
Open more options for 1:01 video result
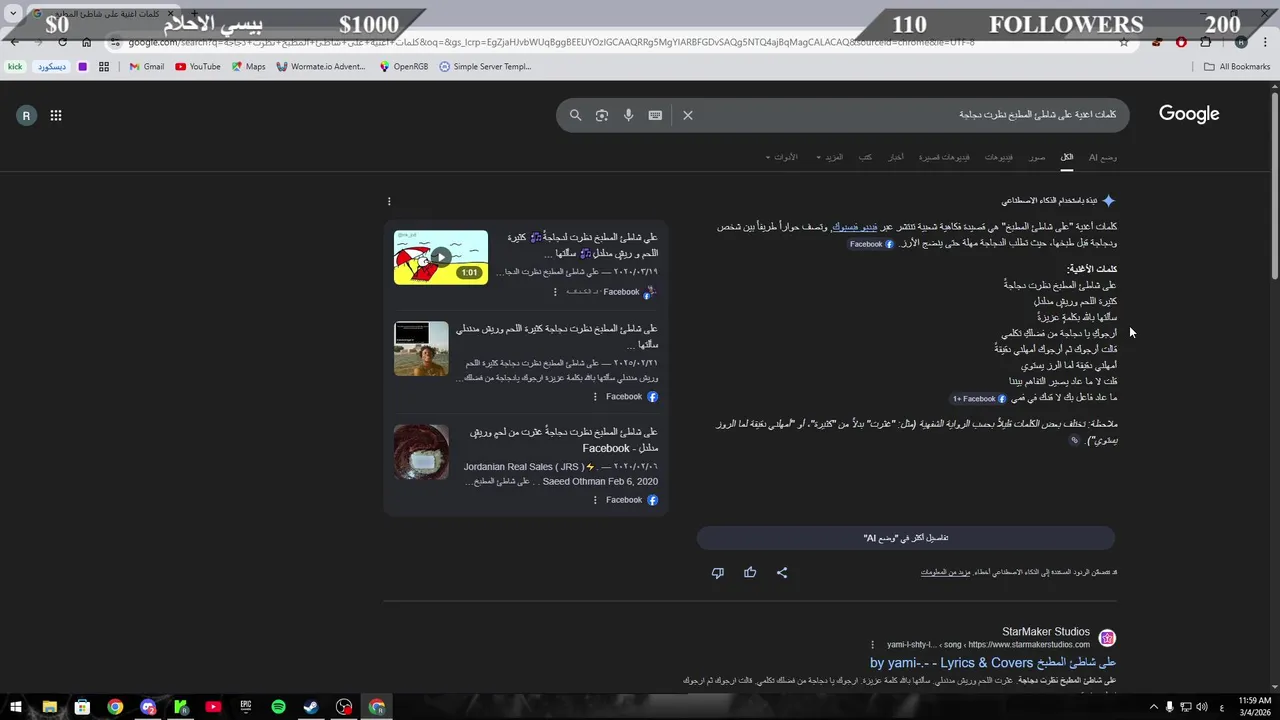click(555, 292)
